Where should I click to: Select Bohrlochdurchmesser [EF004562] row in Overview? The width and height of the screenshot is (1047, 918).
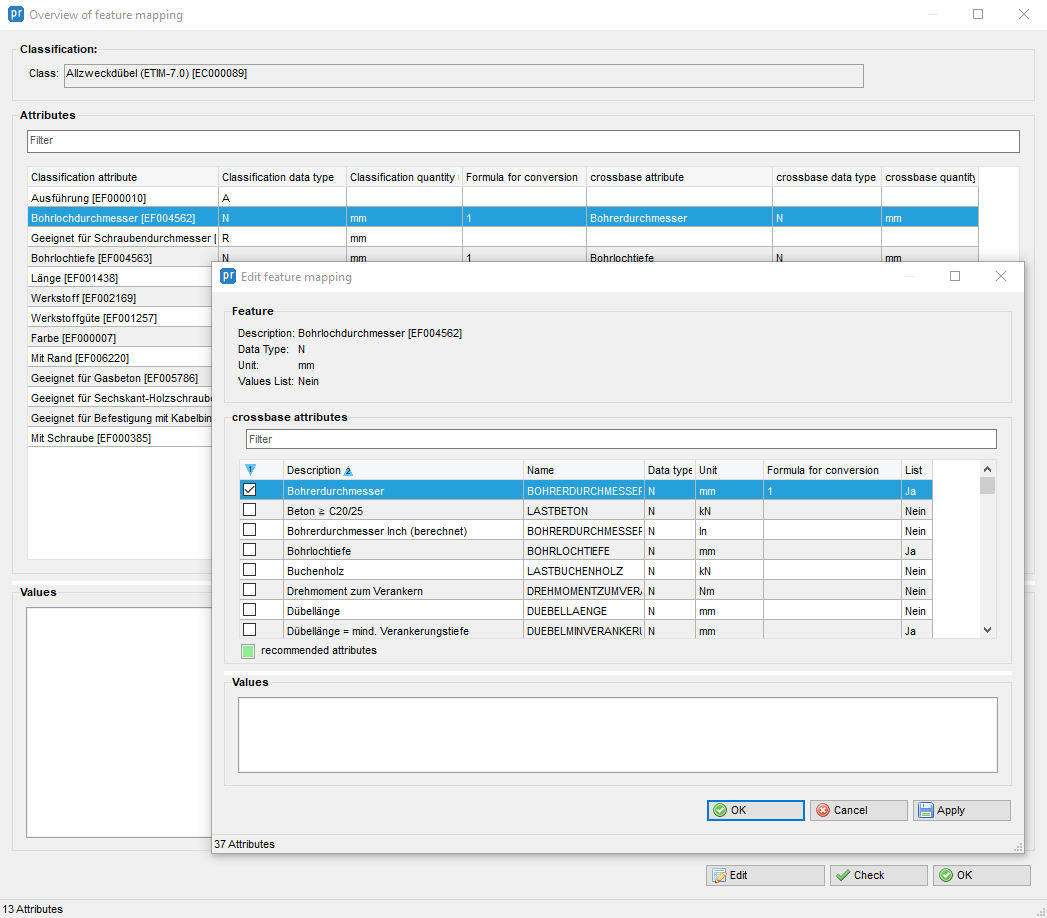(503, 218)
